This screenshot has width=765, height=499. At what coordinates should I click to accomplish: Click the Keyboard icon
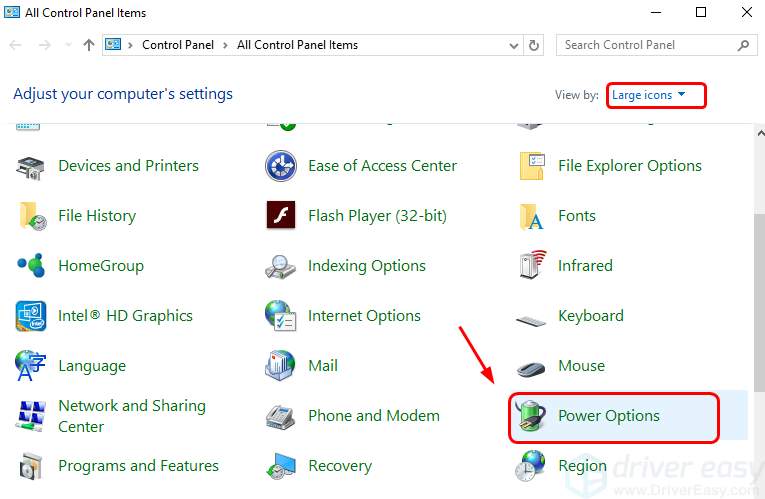click(531, 320)
